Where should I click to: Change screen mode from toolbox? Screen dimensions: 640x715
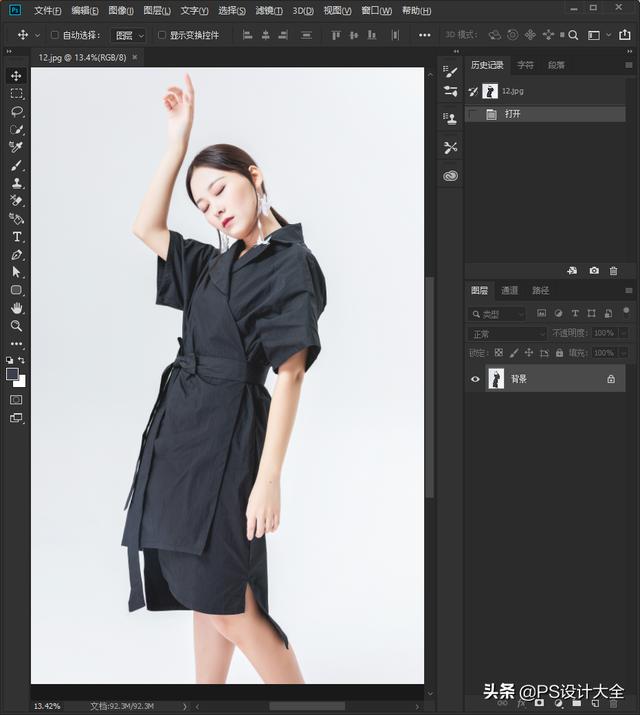[16, 418]
